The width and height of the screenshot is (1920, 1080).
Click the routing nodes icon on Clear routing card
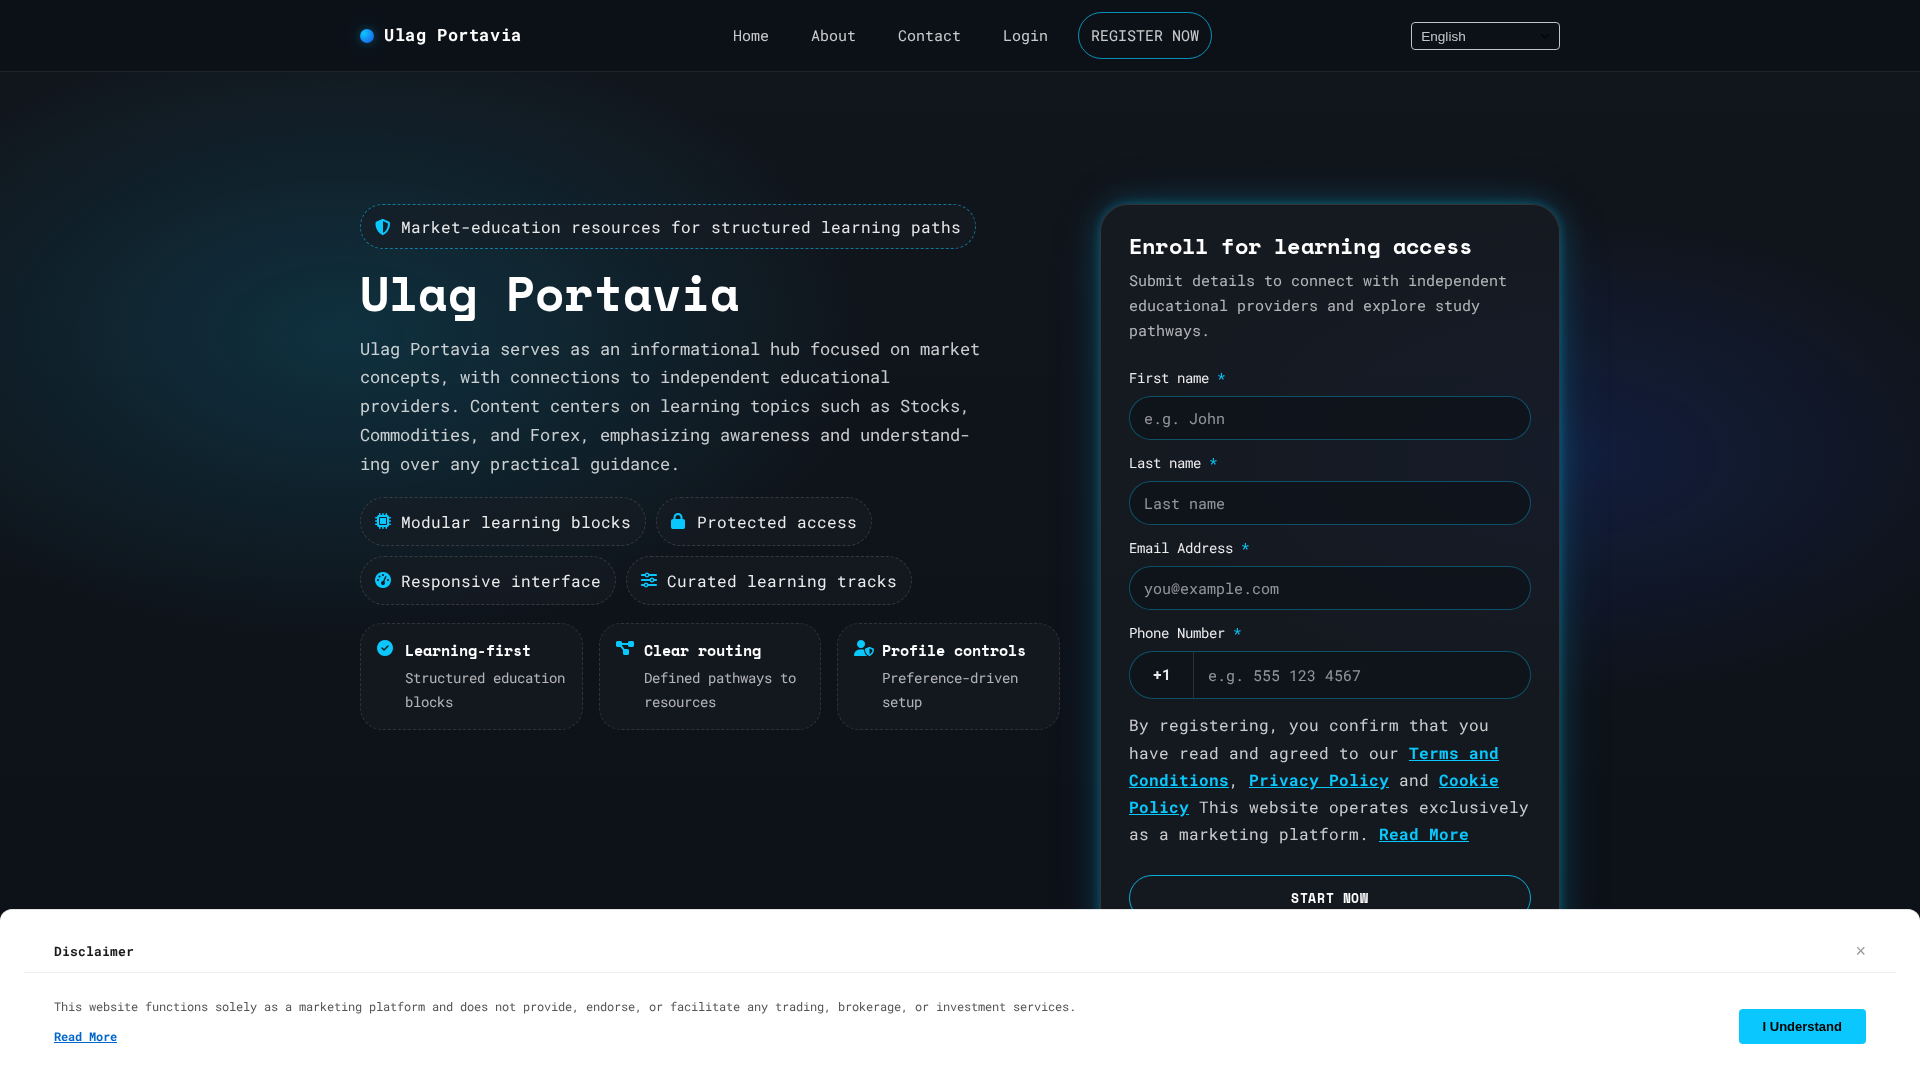625,648
